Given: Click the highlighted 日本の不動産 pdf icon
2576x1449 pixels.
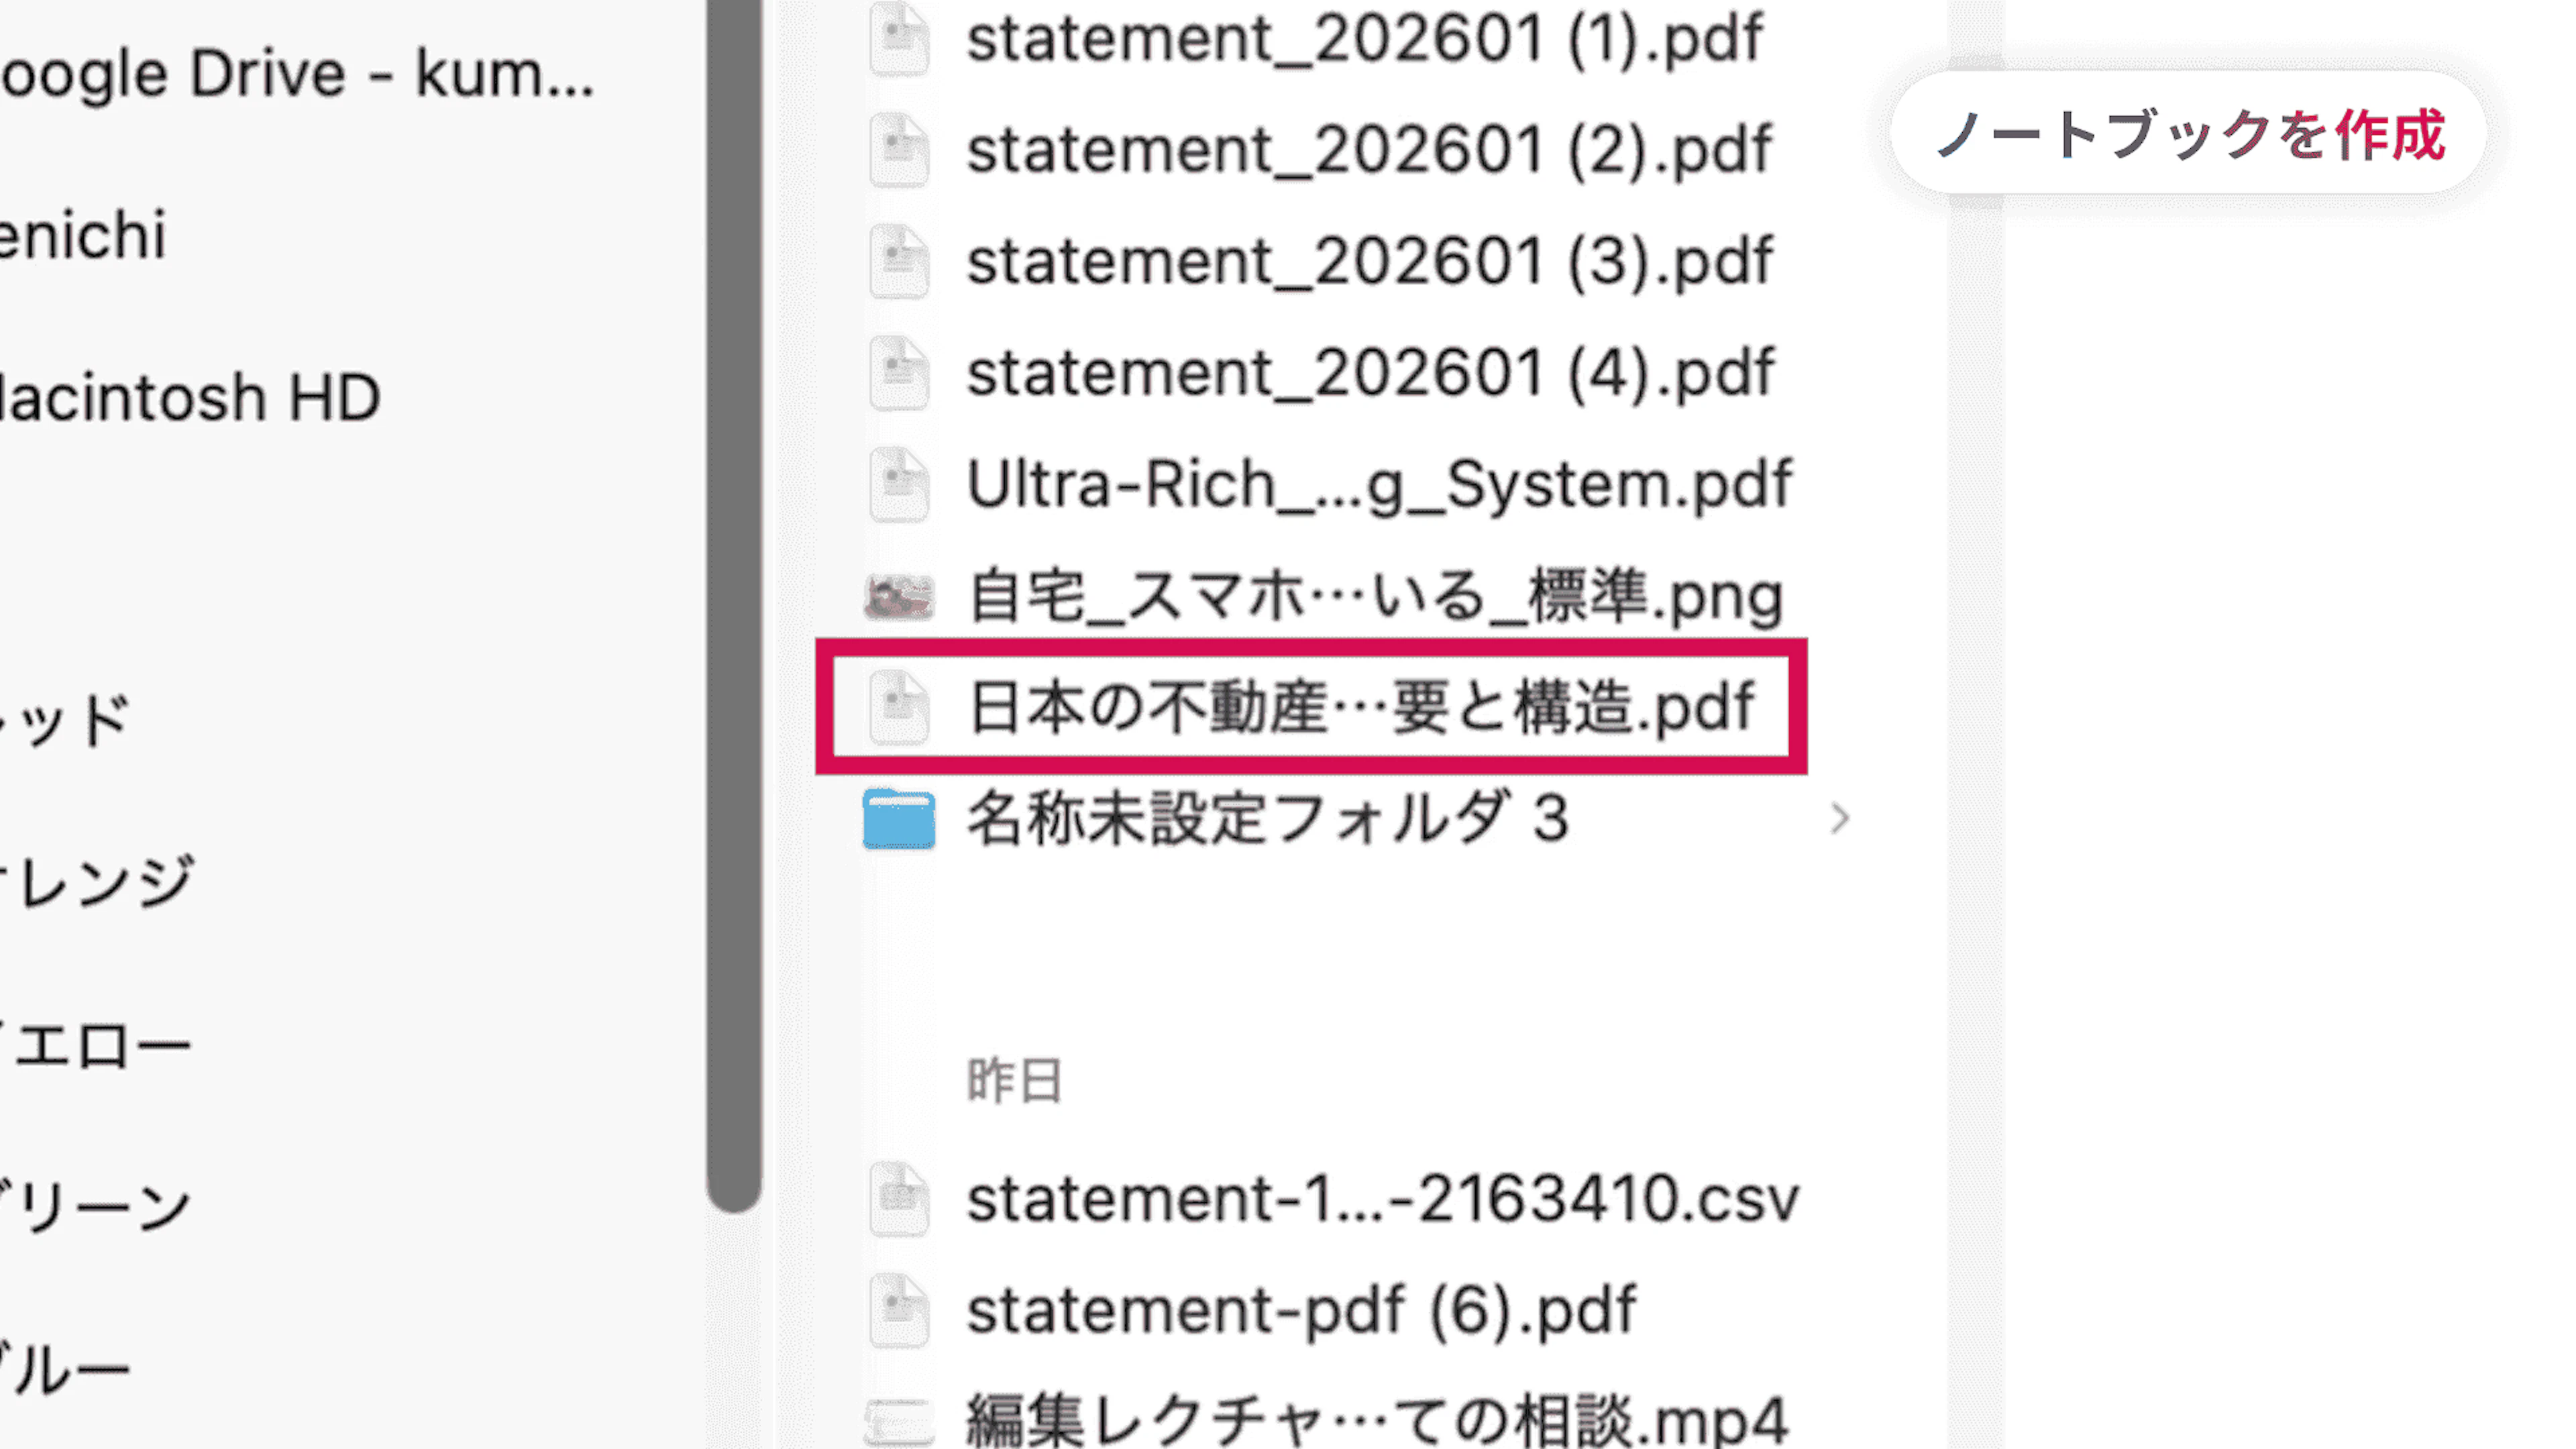Looking at the screenshot, I should (x=899, y=707).
